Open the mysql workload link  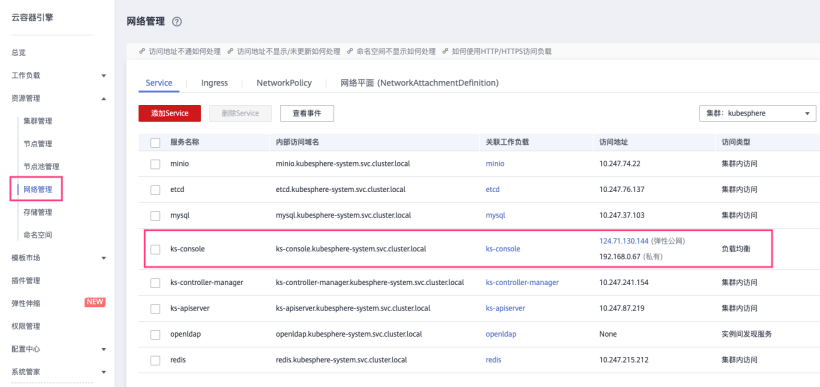[x=495, y=215]
